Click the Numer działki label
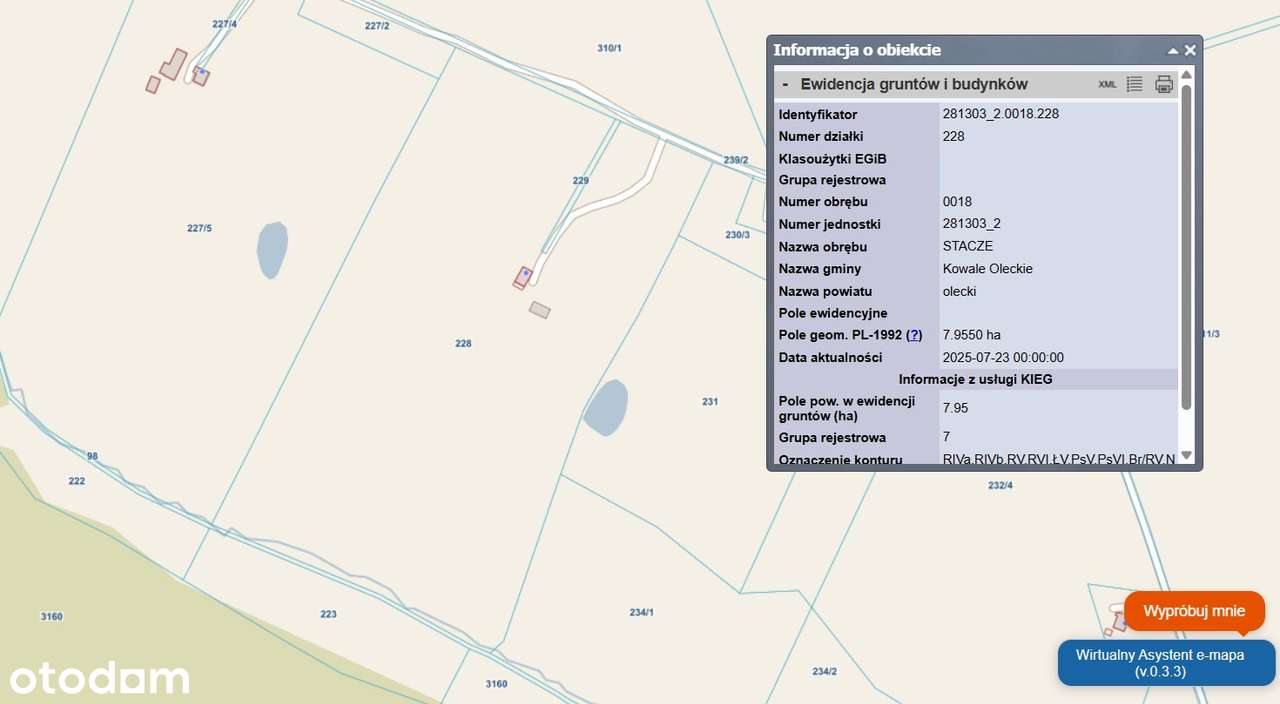Viewport: 1280px width, 704px height. coord(821,136)
